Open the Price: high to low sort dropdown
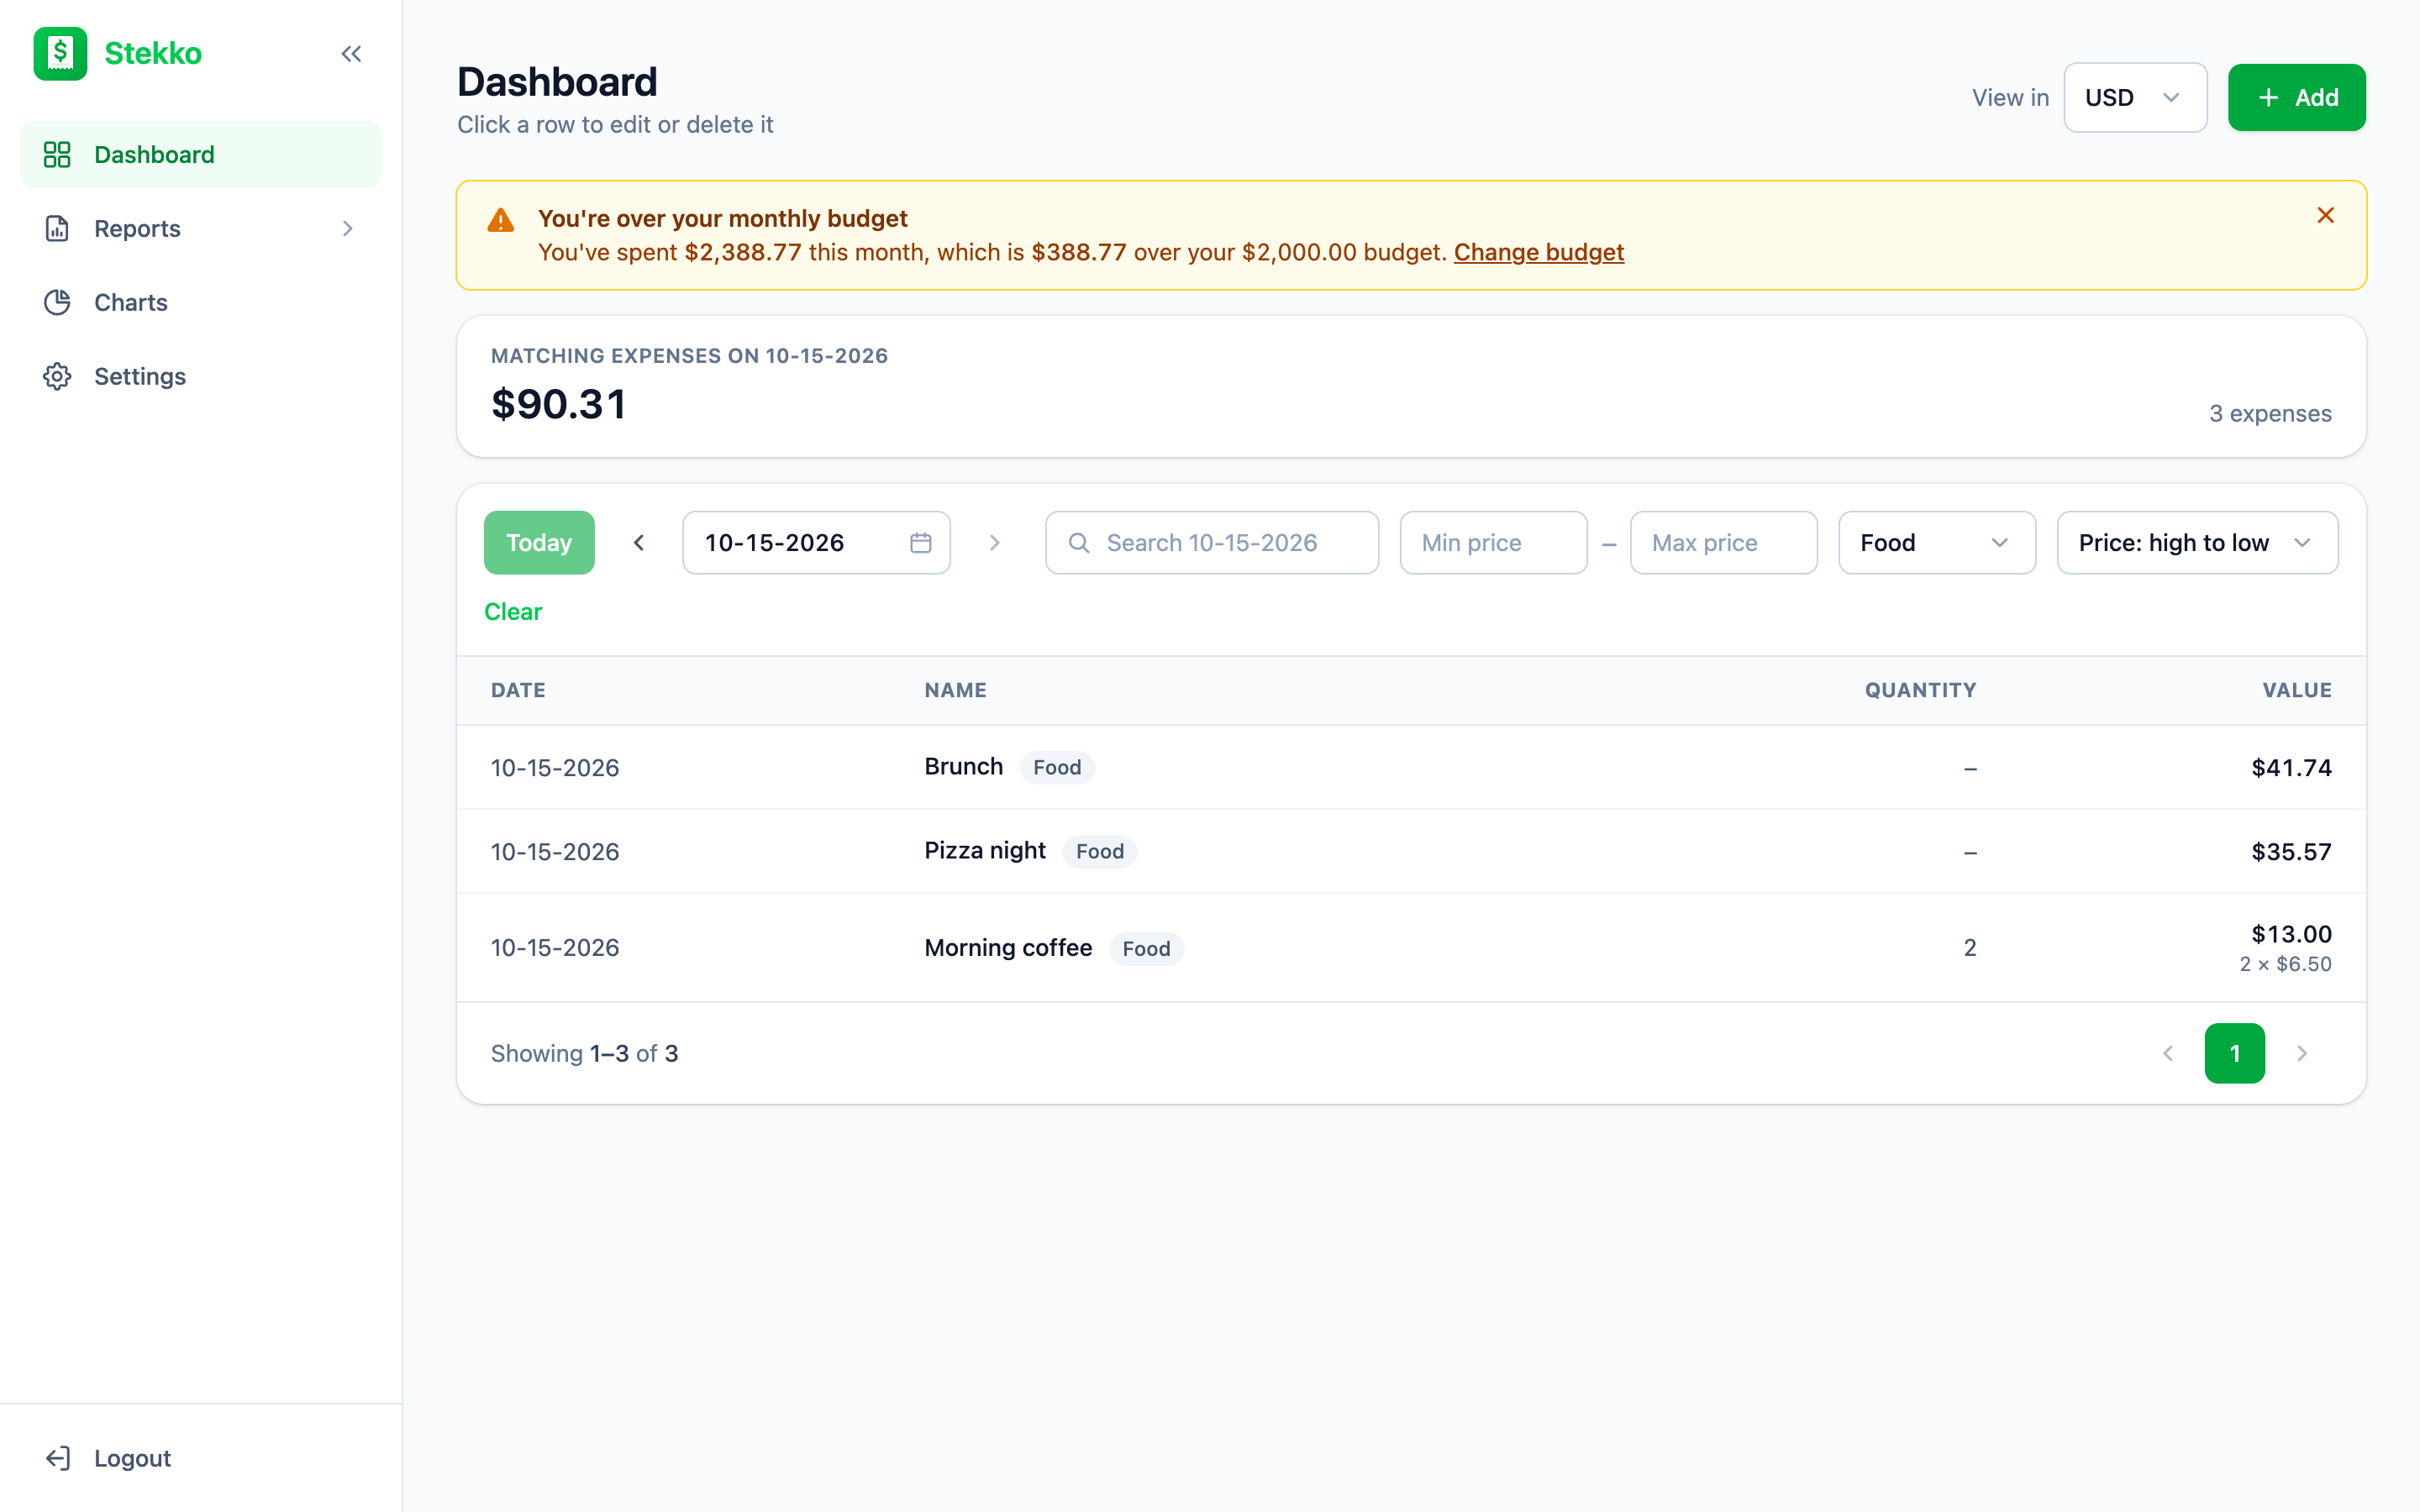The image size is (2420, 1512). pos(2197,543)
